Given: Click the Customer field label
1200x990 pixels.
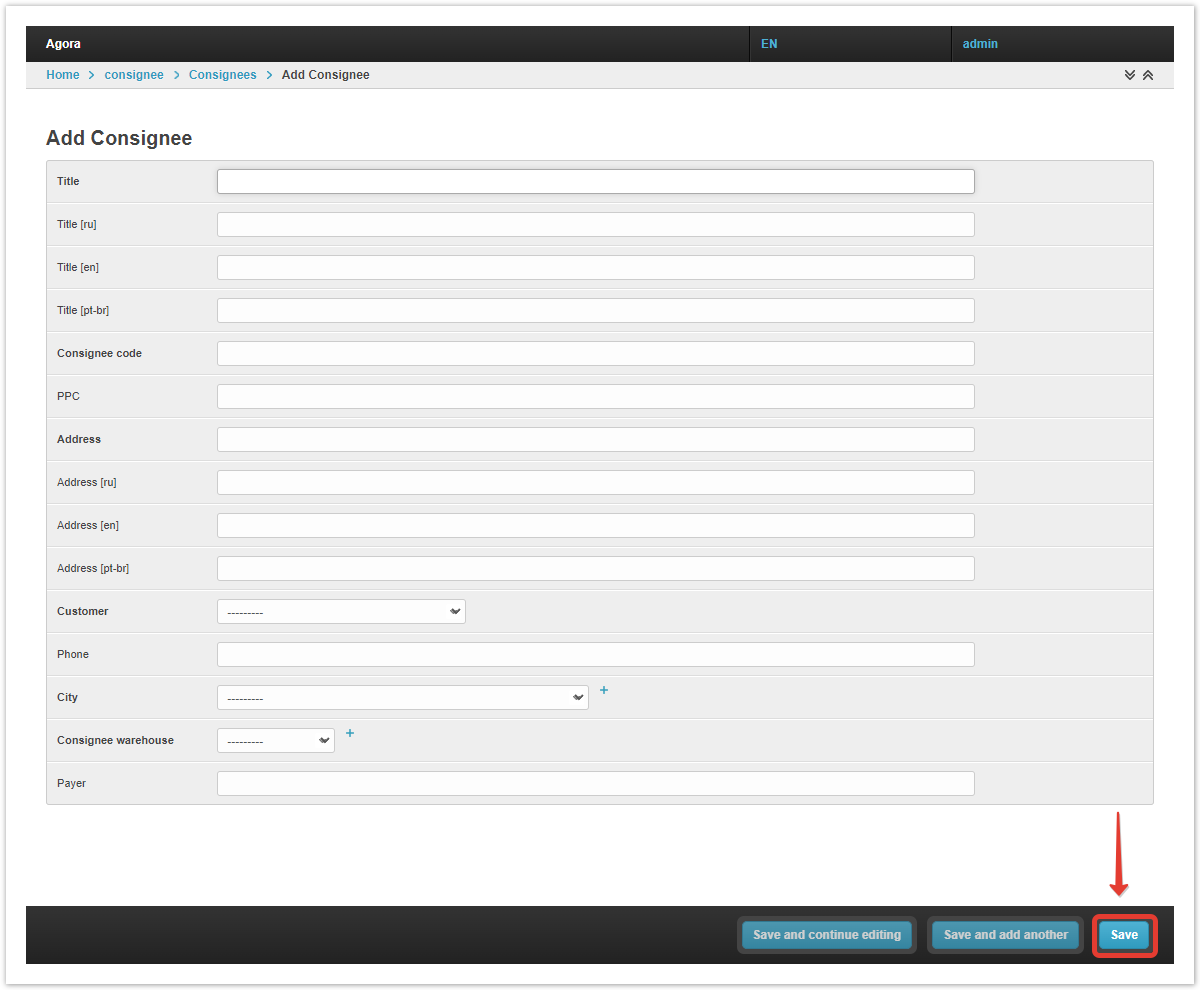Looking at the screenshot, I should [x=83, y=611].
